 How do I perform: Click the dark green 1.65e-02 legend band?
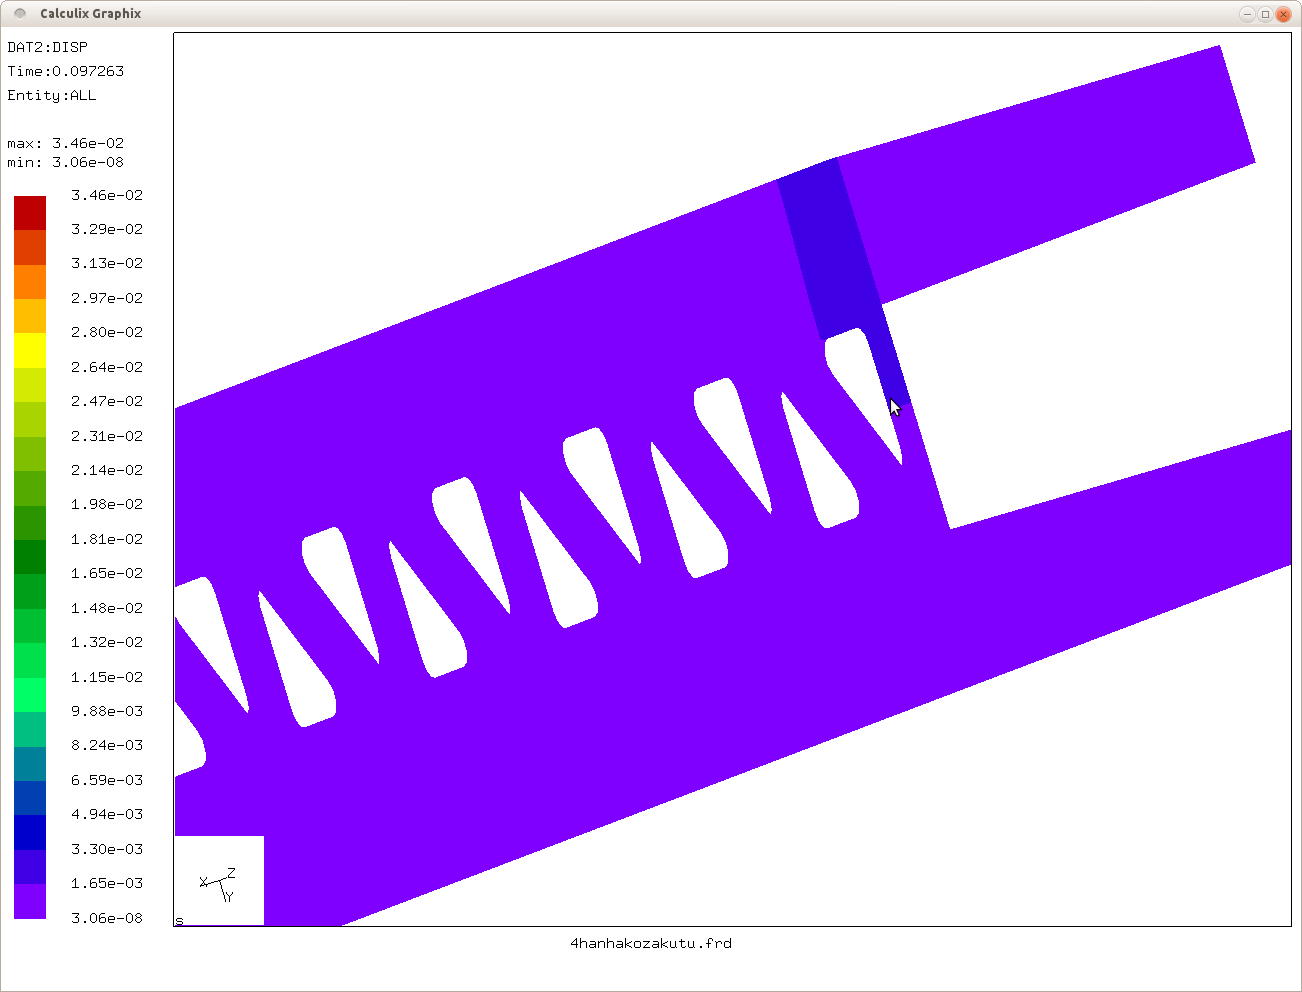coord(30,557)
